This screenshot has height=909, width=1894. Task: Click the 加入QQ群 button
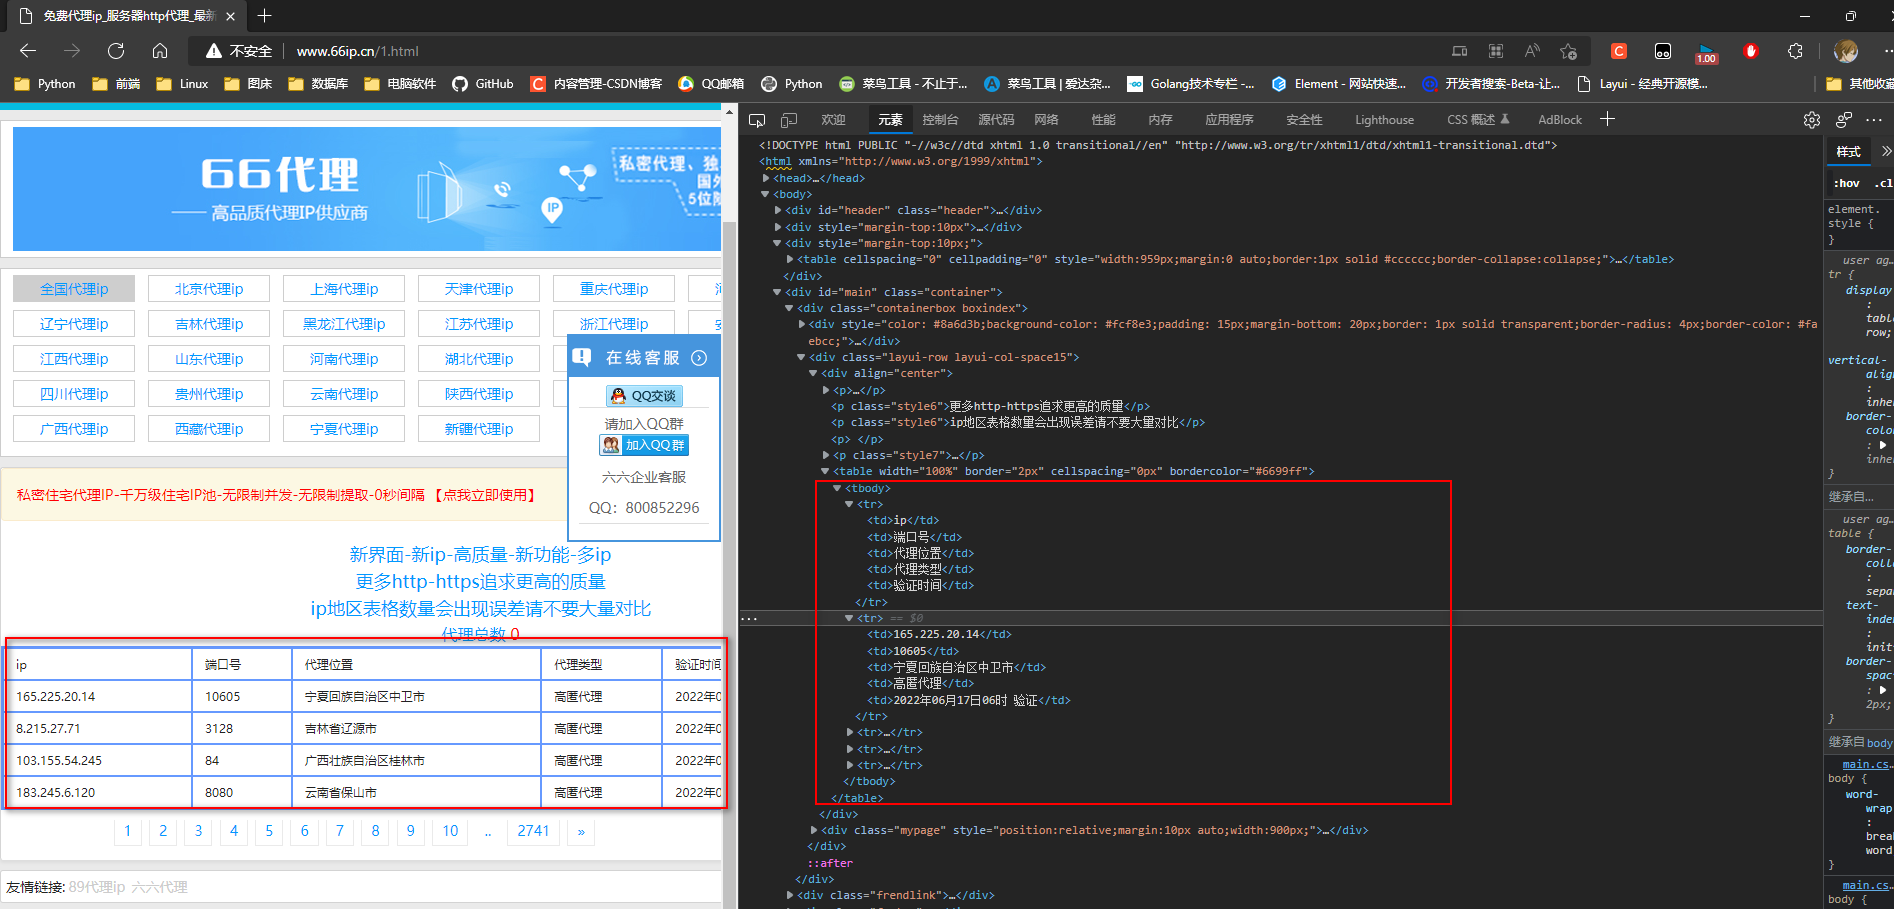(x=644, y=445)
